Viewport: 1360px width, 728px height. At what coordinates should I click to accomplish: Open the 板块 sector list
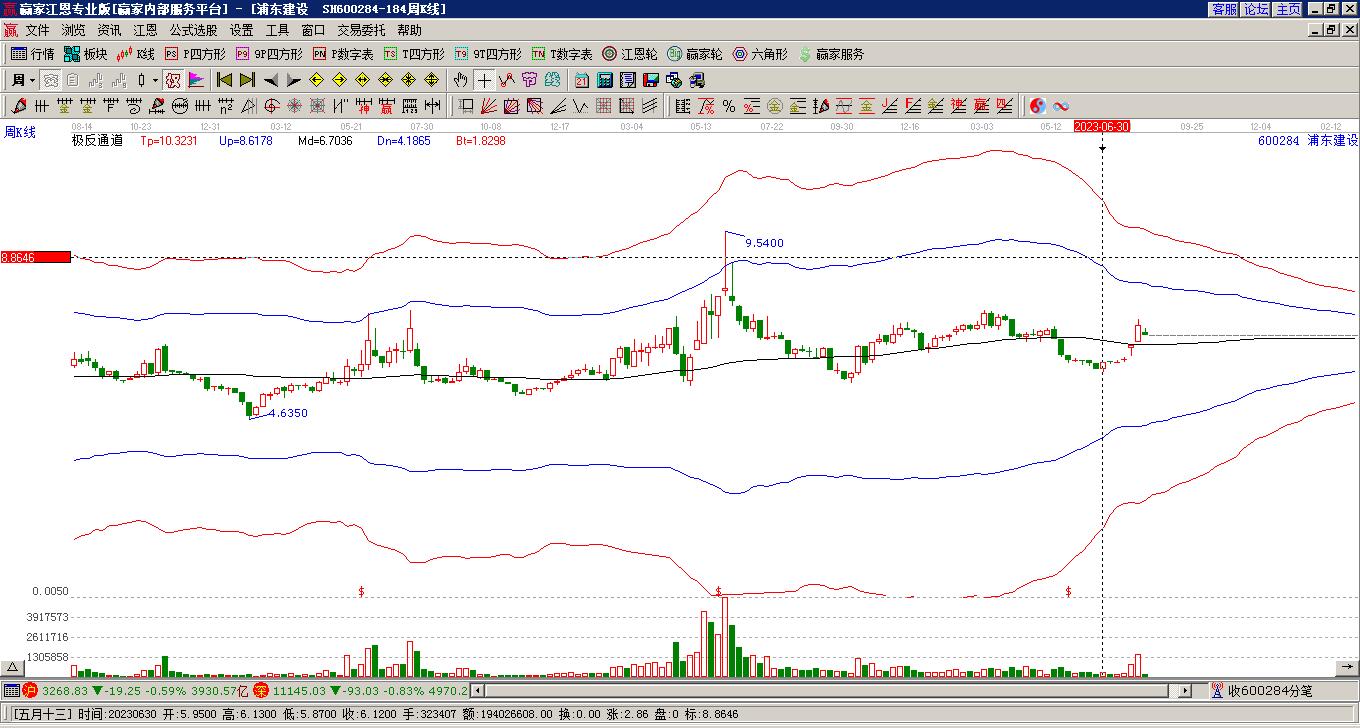[85, 54]
